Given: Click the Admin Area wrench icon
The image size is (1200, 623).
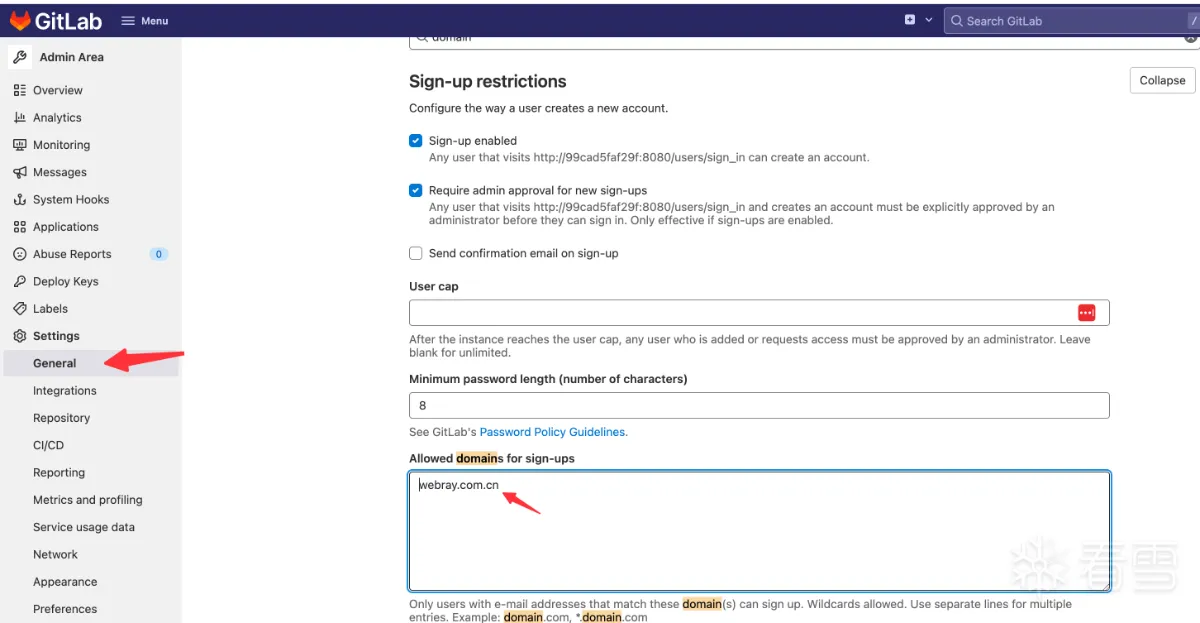Looking at the screenshot, I should (21, 57).
